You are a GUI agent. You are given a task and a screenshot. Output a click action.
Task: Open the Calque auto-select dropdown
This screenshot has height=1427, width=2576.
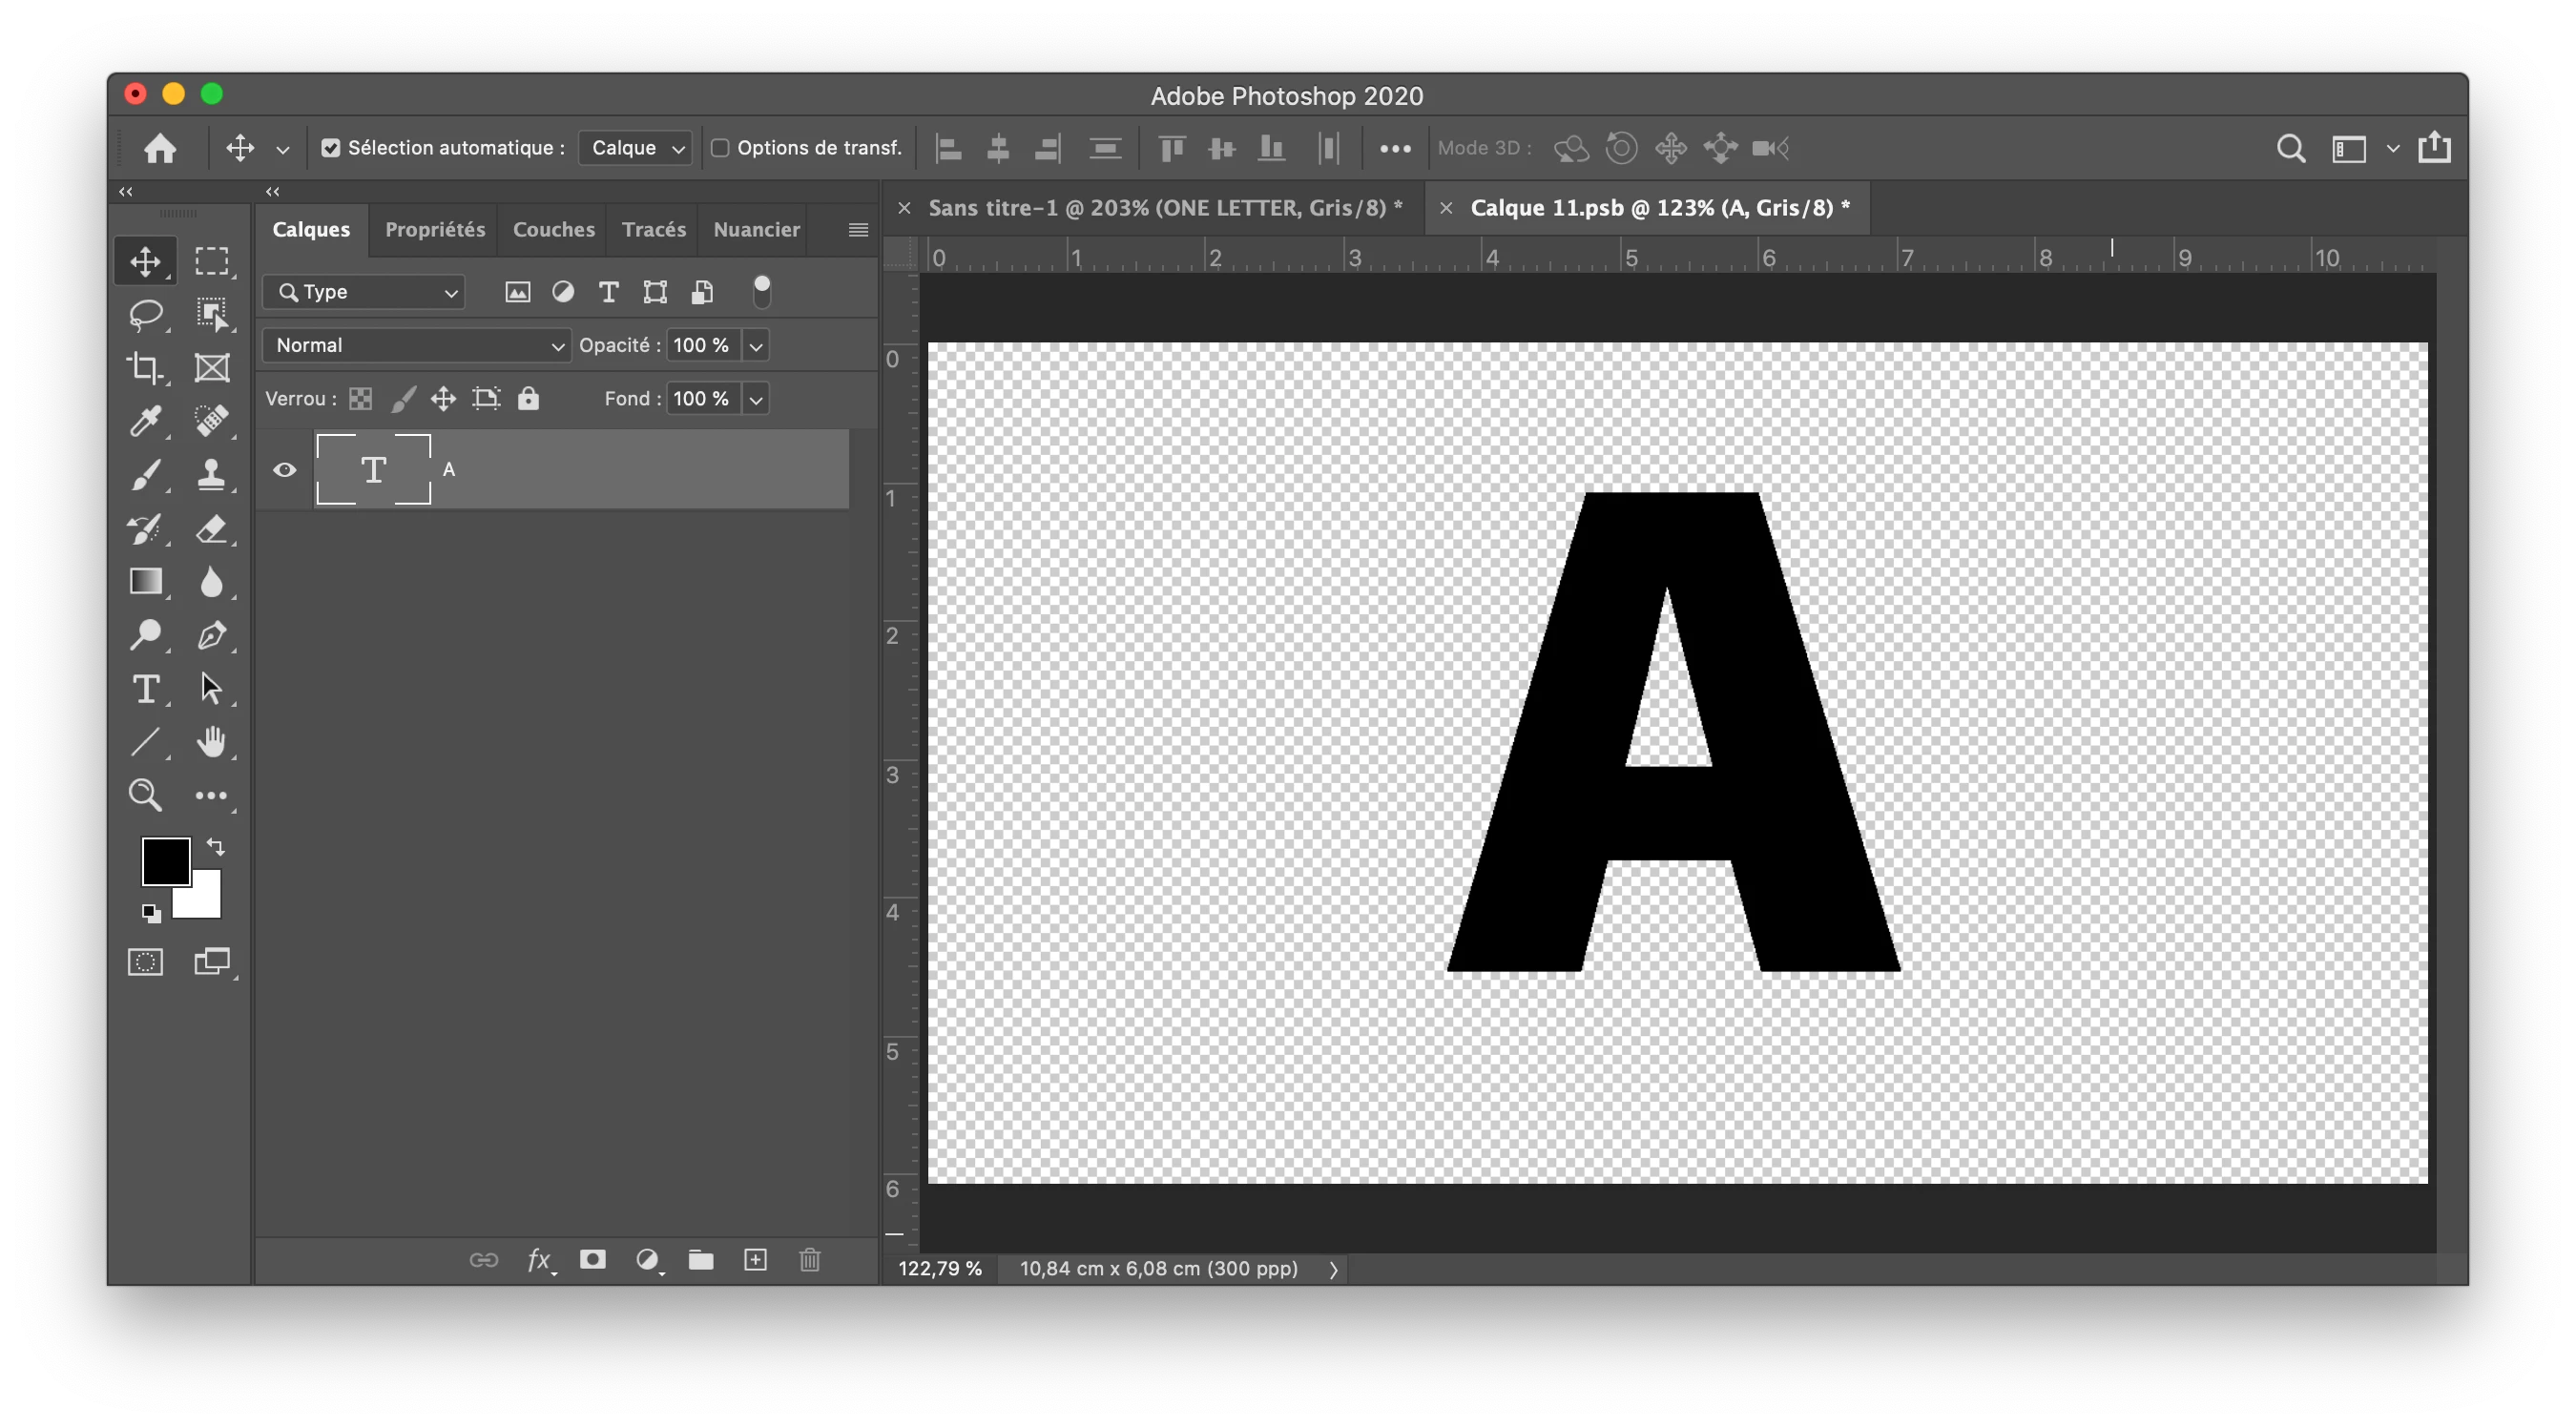point(636,148)
